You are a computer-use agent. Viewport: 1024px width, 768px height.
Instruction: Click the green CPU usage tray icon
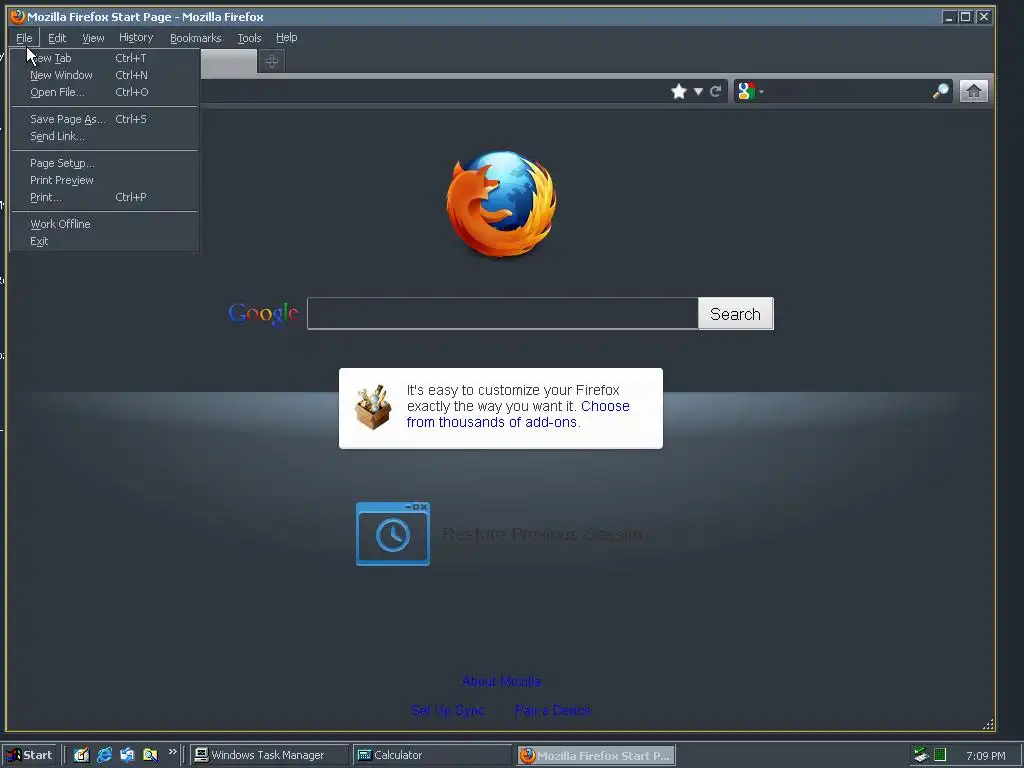click(940, 755)
